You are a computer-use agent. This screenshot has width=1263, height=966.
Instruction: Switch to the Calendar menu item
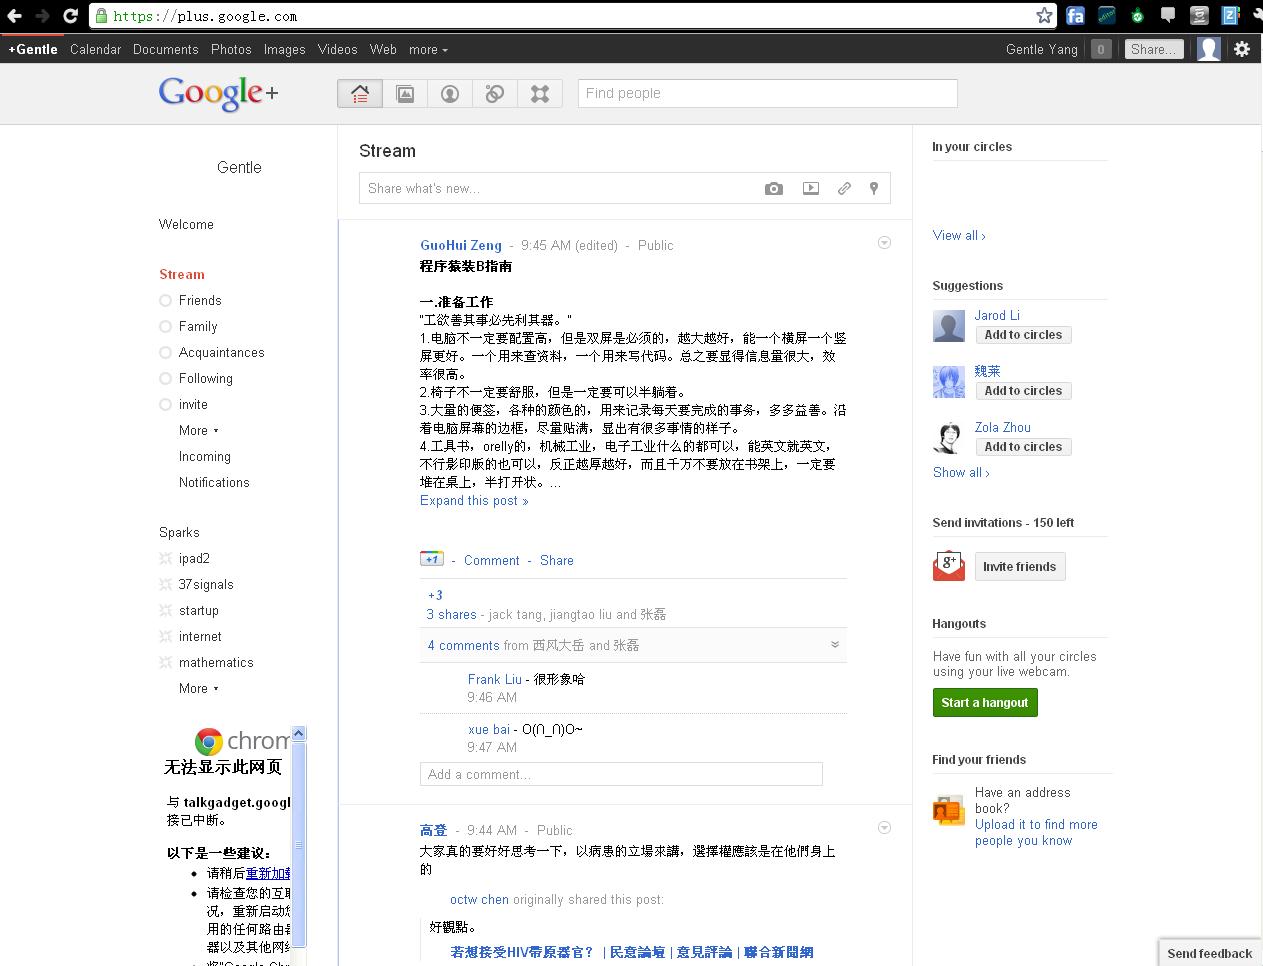(95, 49)
